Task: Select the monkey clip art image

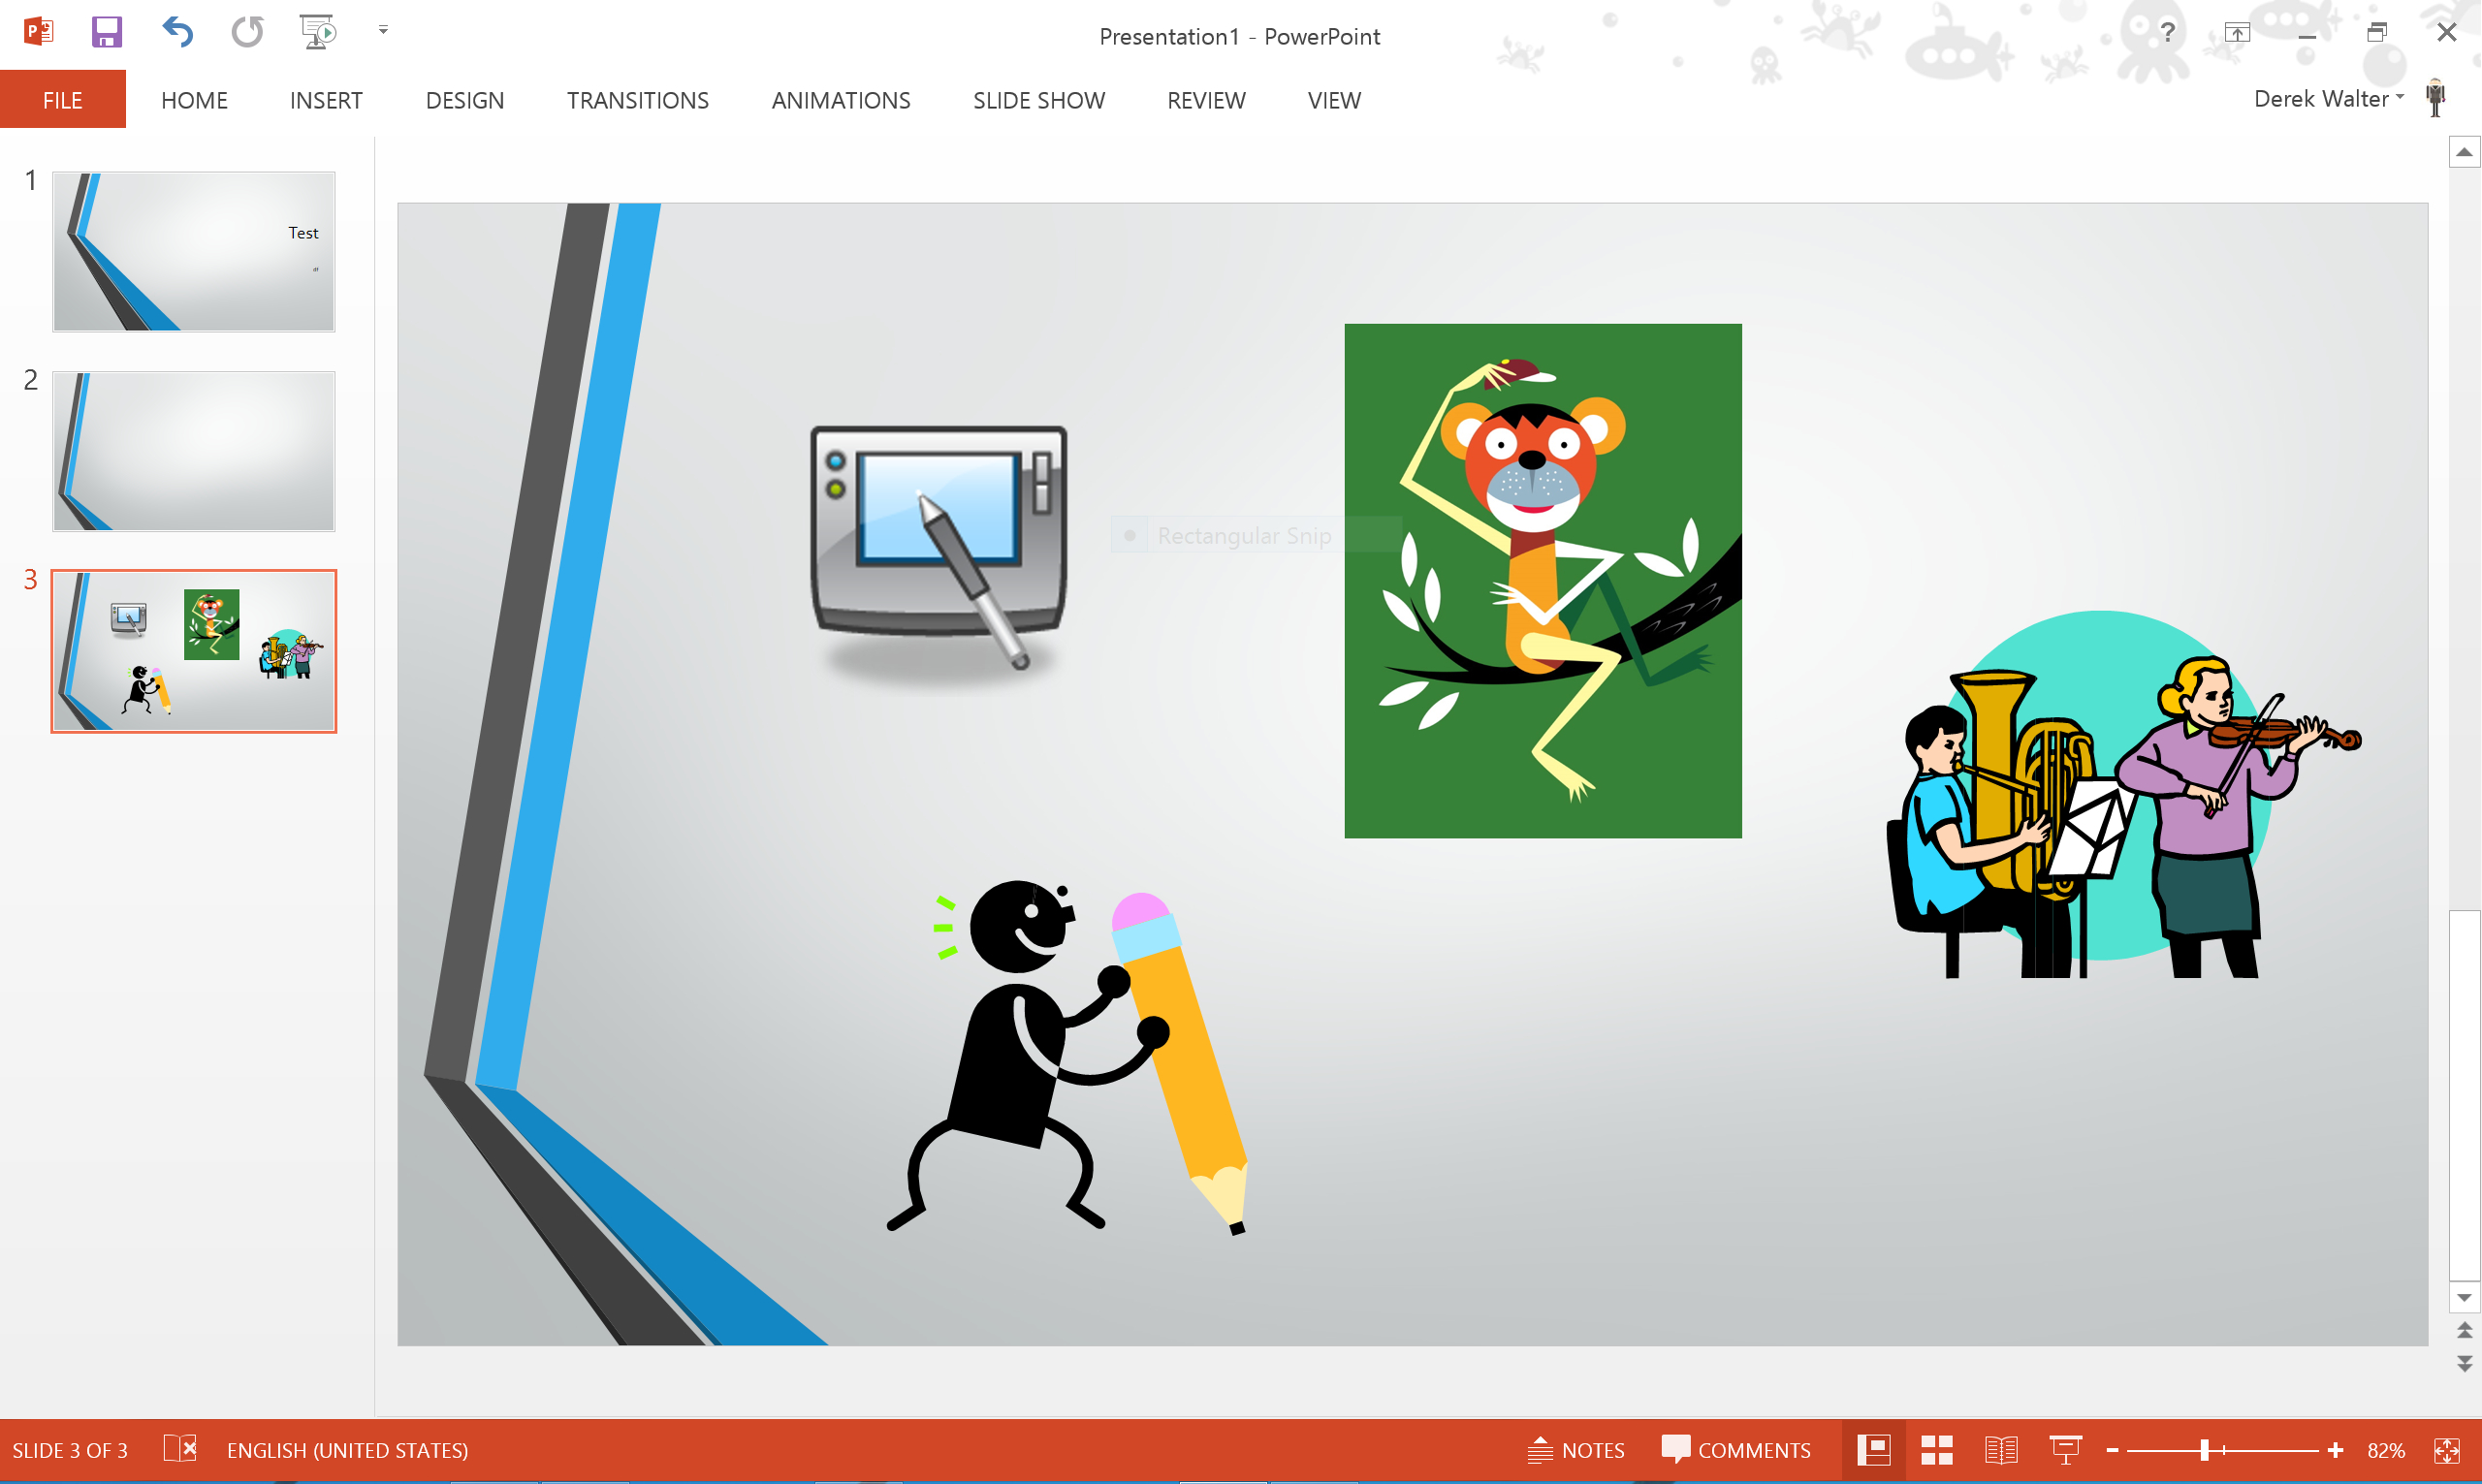Action: [1543, 580]
